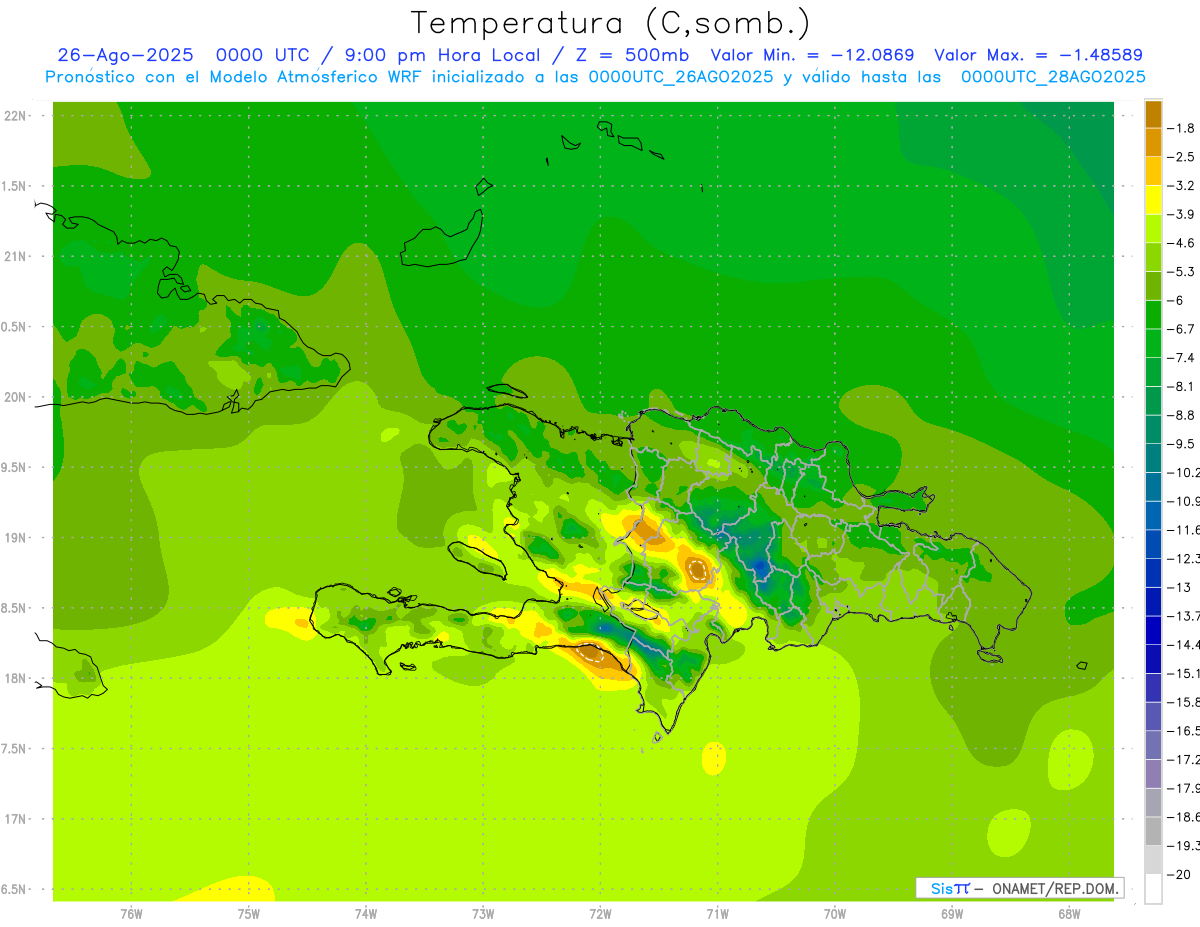
Task: Pick the yellow swatch between -3.2 and -3.9
Action: point(1153,200)
